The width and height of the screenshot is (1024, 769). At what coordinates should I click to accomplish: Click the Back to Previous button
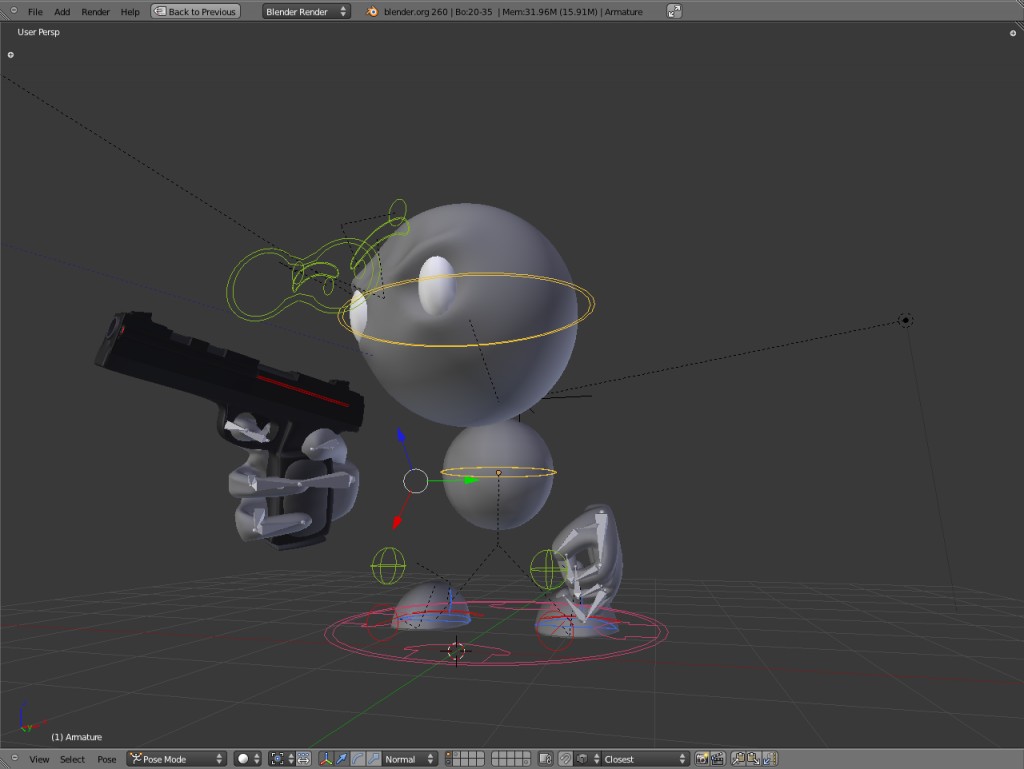click(194, 11)
